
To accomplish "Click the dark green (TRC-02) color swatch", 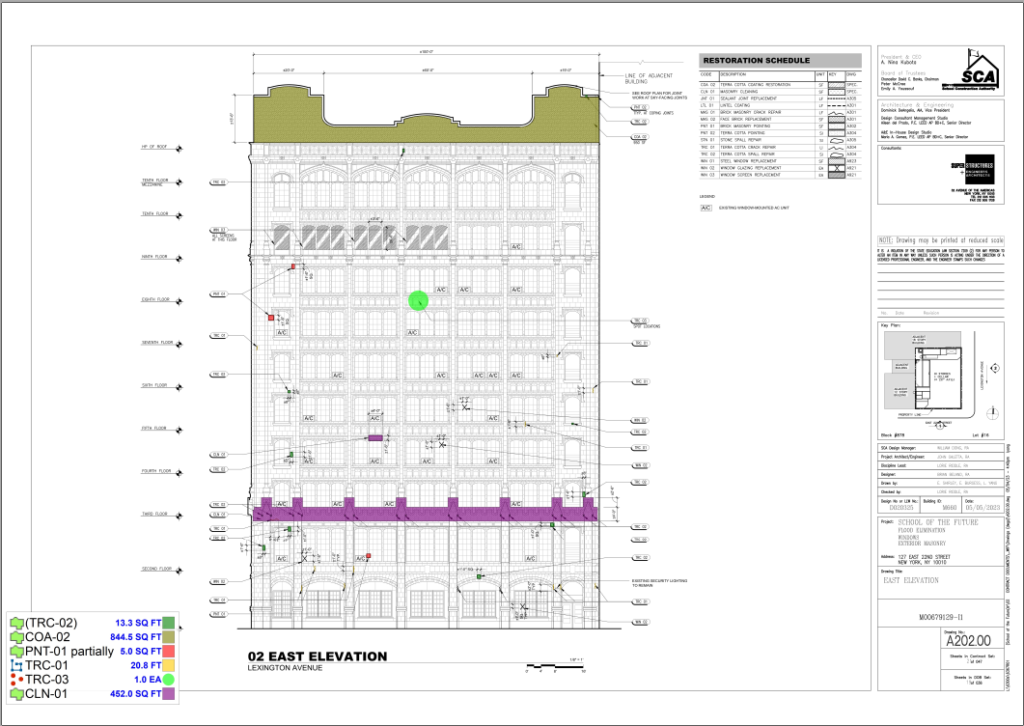I will pyautogui.click(x=168, y=624).
